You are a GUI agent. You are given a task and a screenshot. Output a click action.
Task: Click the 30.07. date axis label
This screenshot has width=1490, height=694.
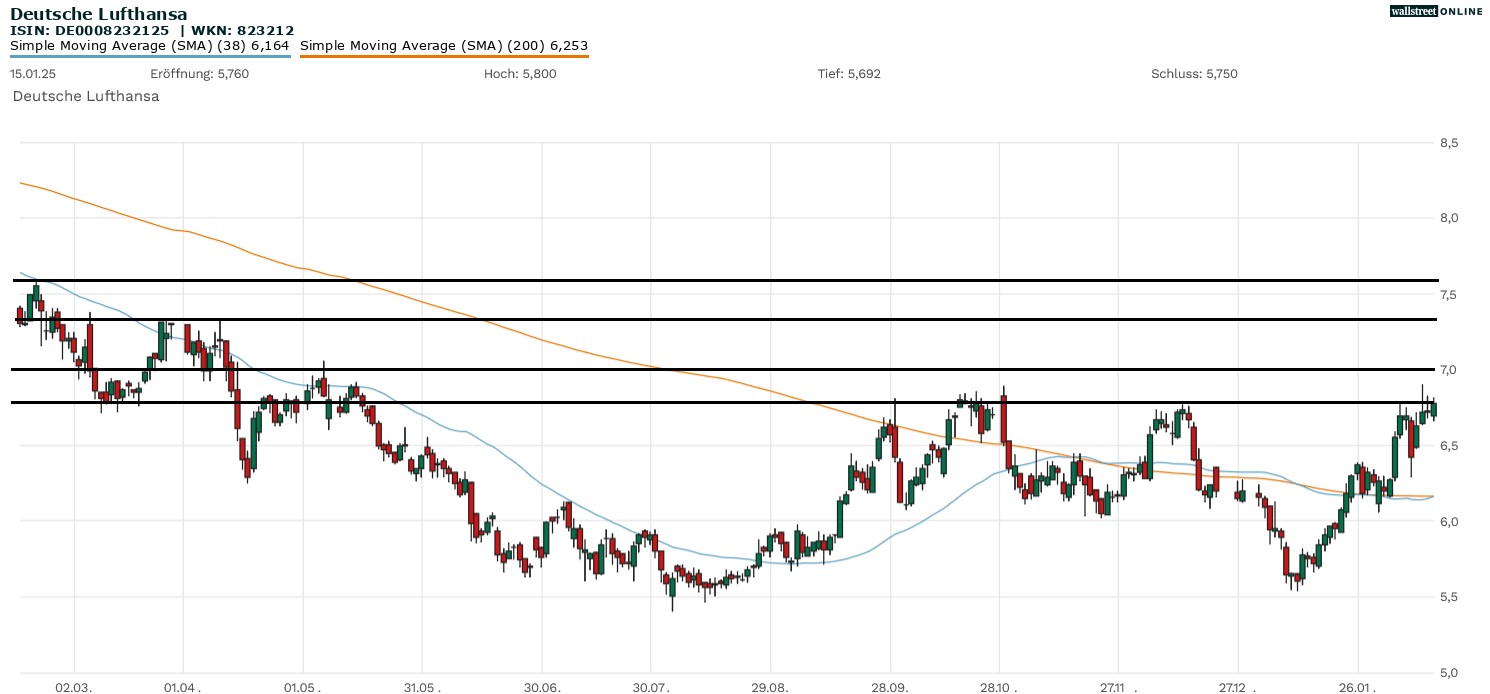(x=651, y=688)
